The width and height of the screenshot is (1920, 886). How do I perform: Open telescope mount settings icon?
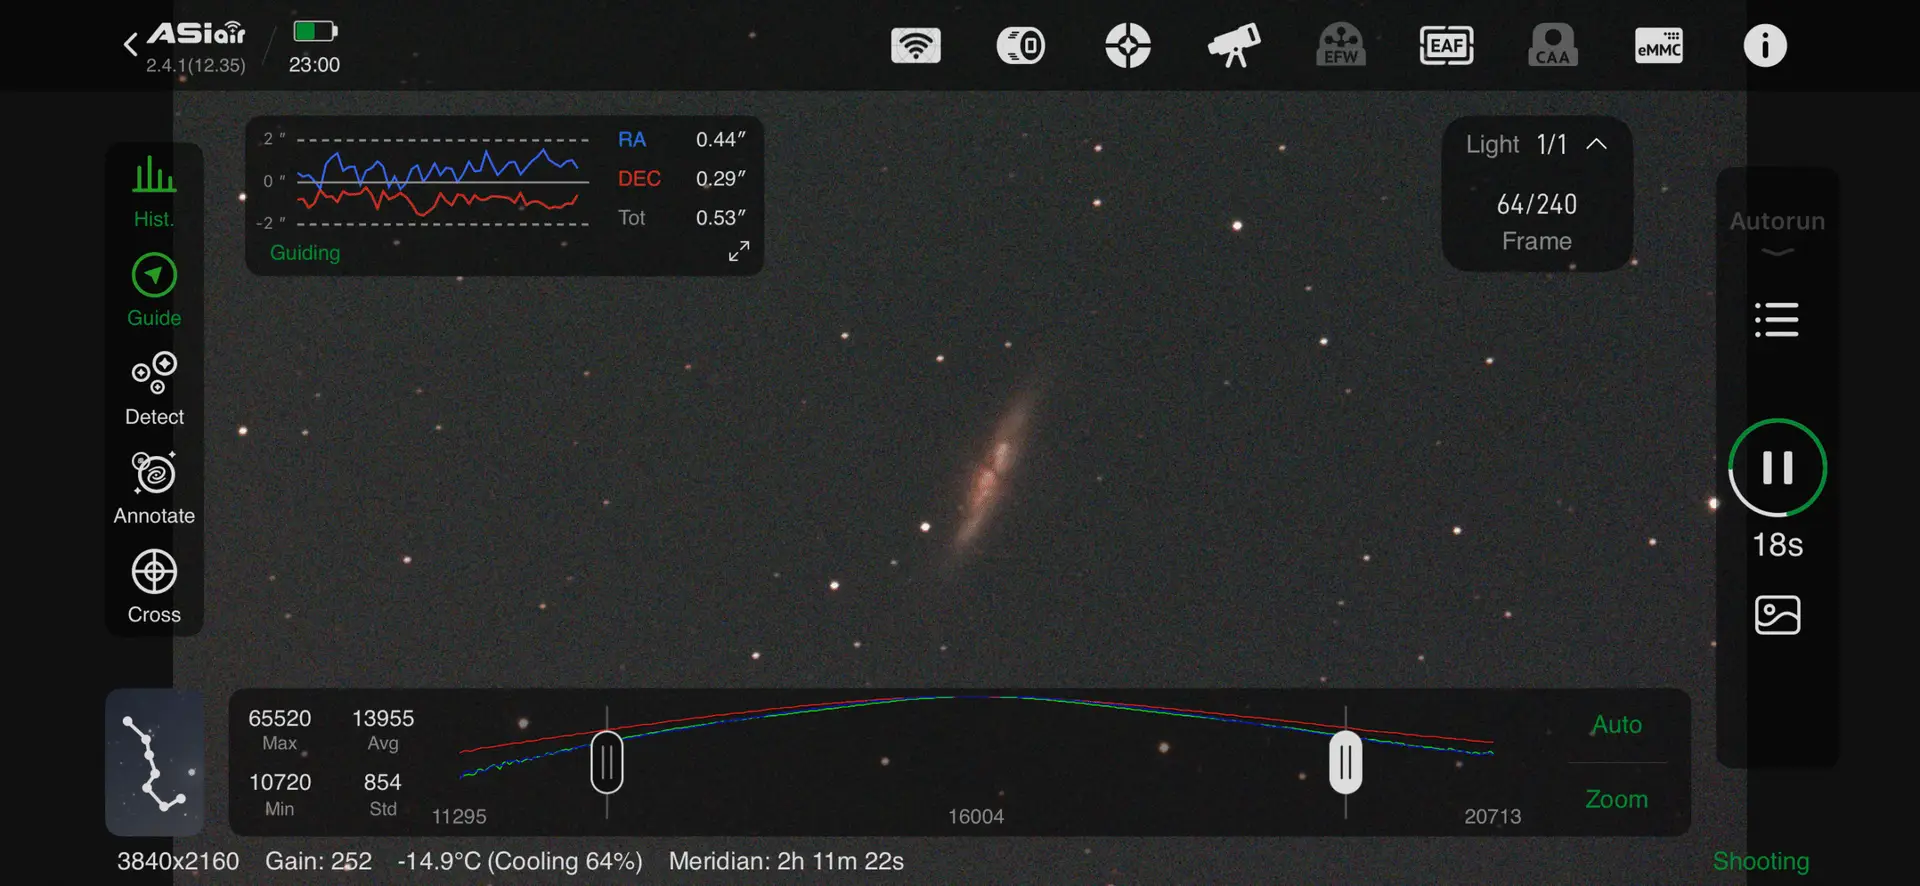pyautogui.click(x=1234, y=45)
